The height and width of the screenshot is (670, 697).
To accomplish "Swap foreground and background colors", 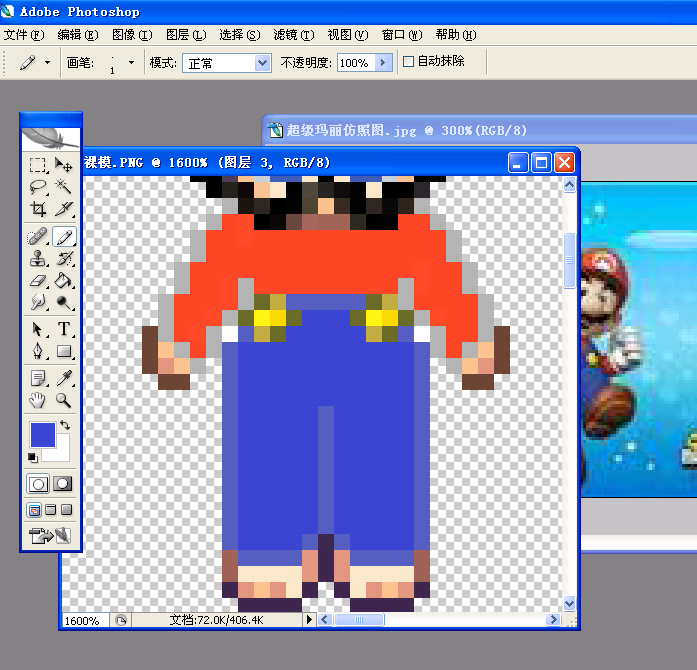I will (x=65, y=425).
